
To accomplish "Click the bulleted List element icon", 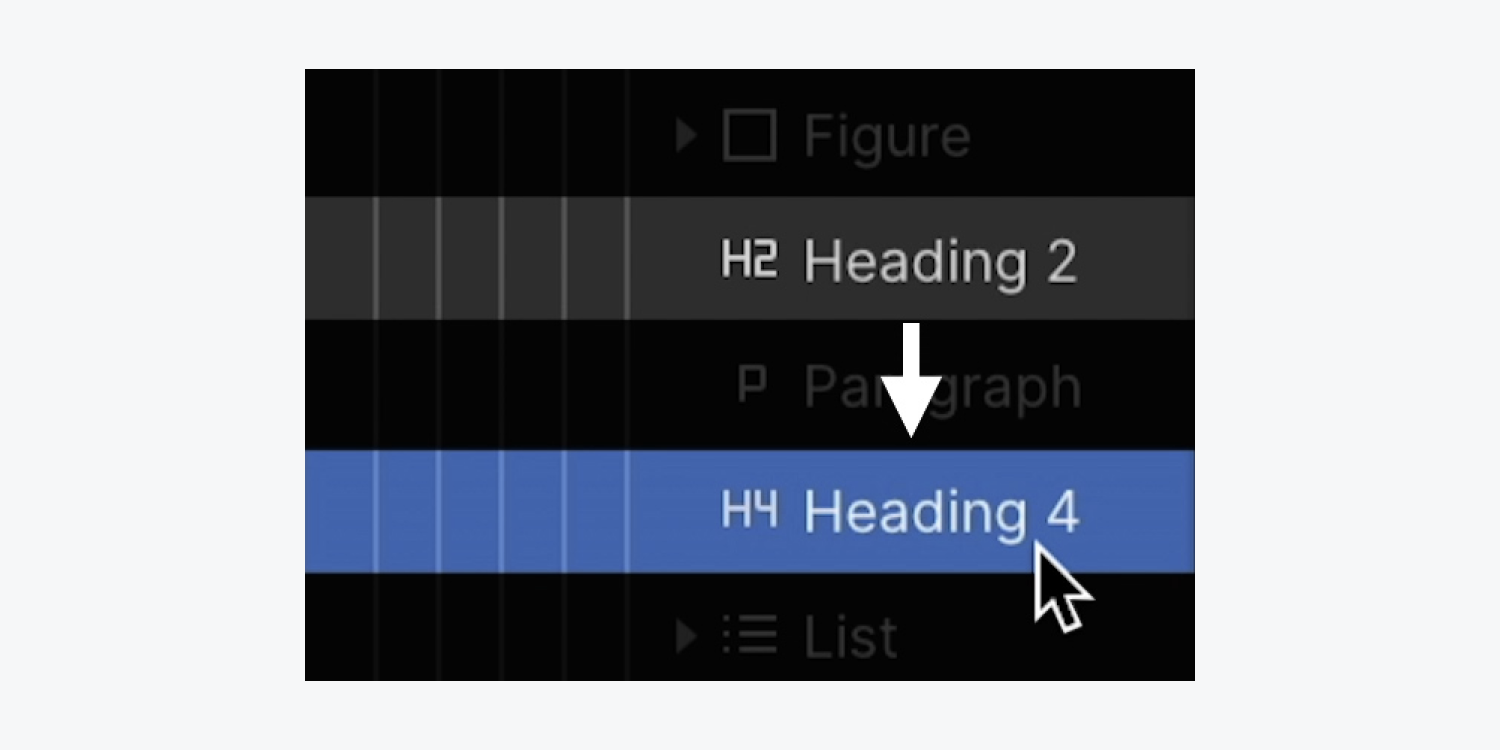I will 750,635.
